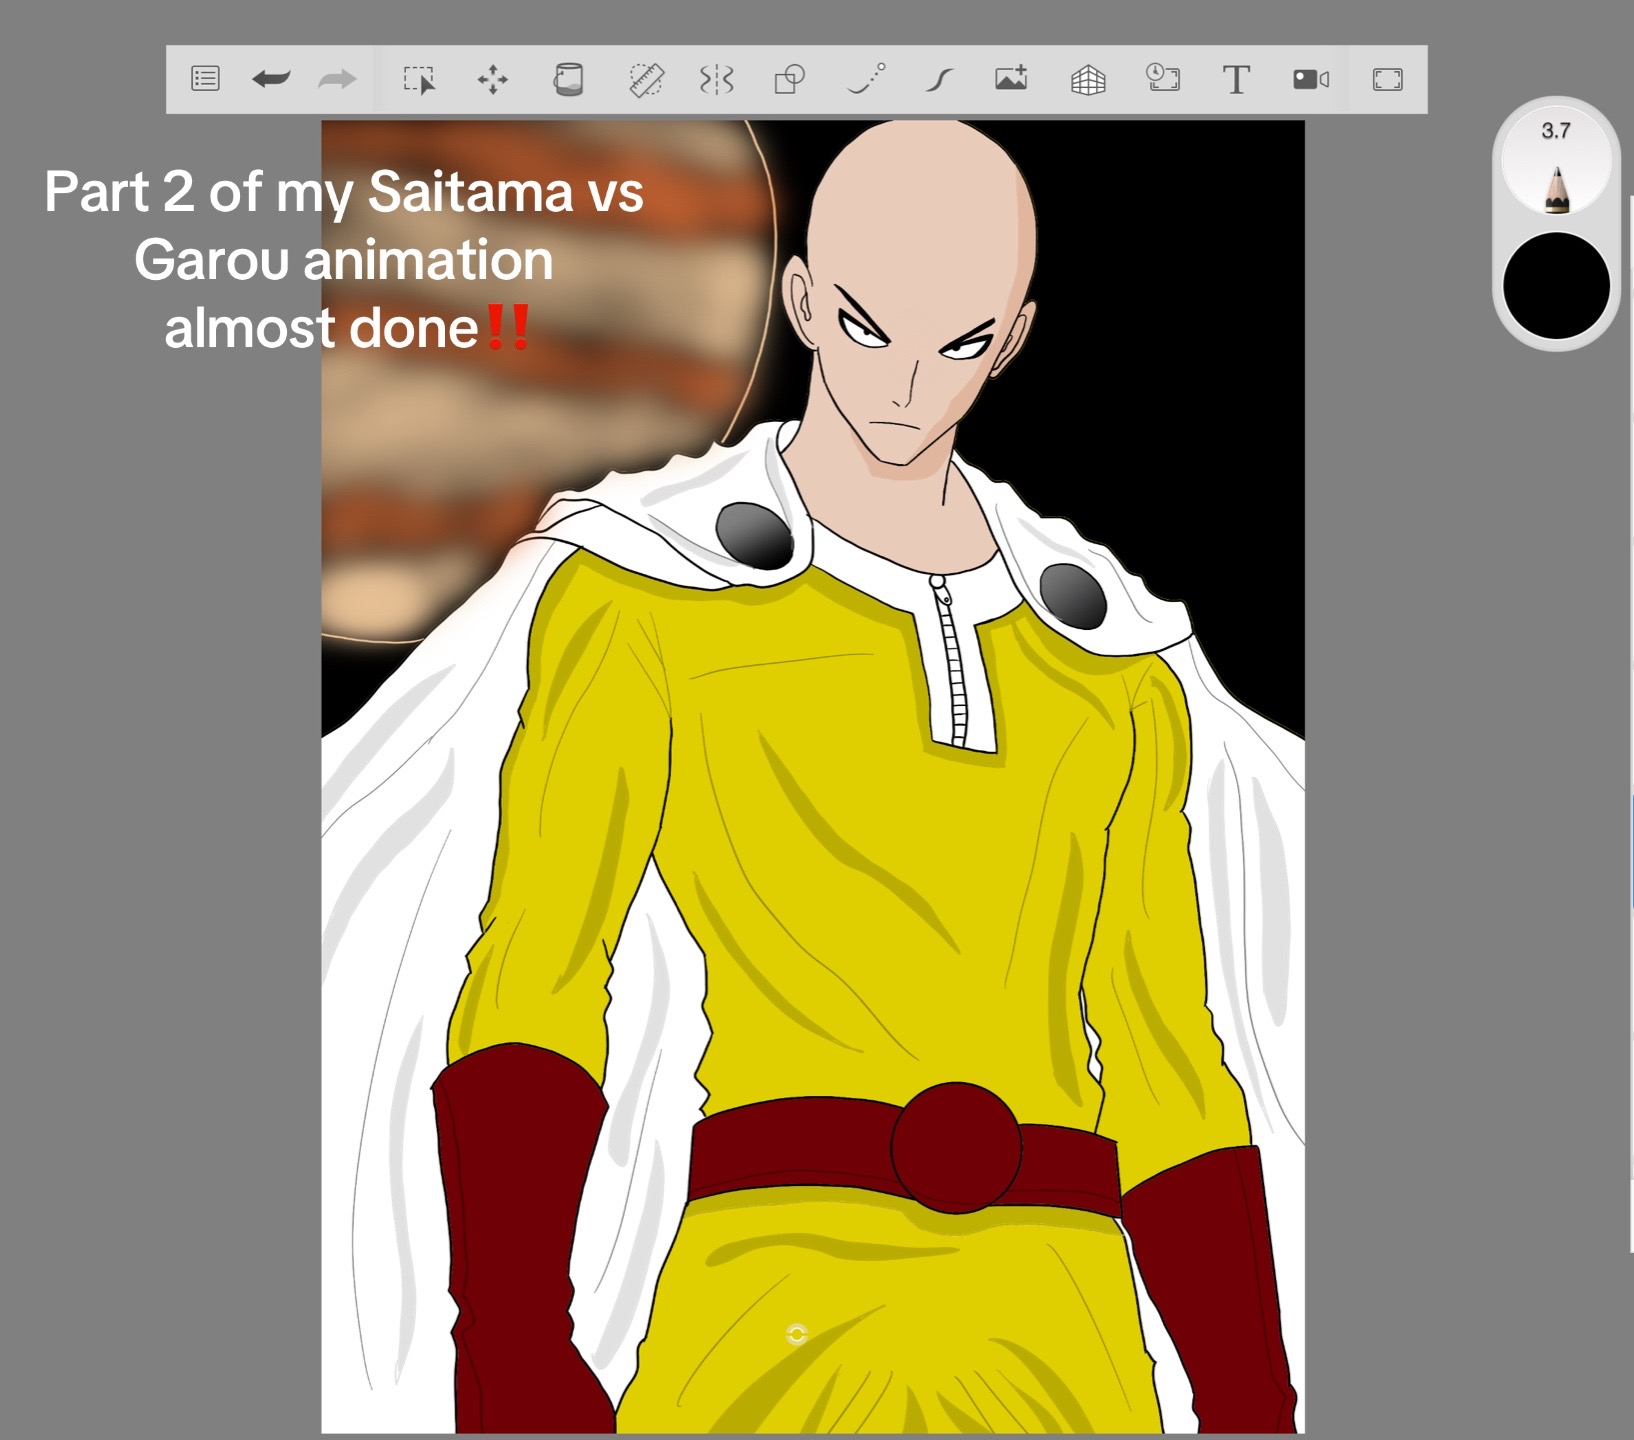1634x1440 pixels.
Task: Open the Perspective Guides grid
Action: (1088, 79)
